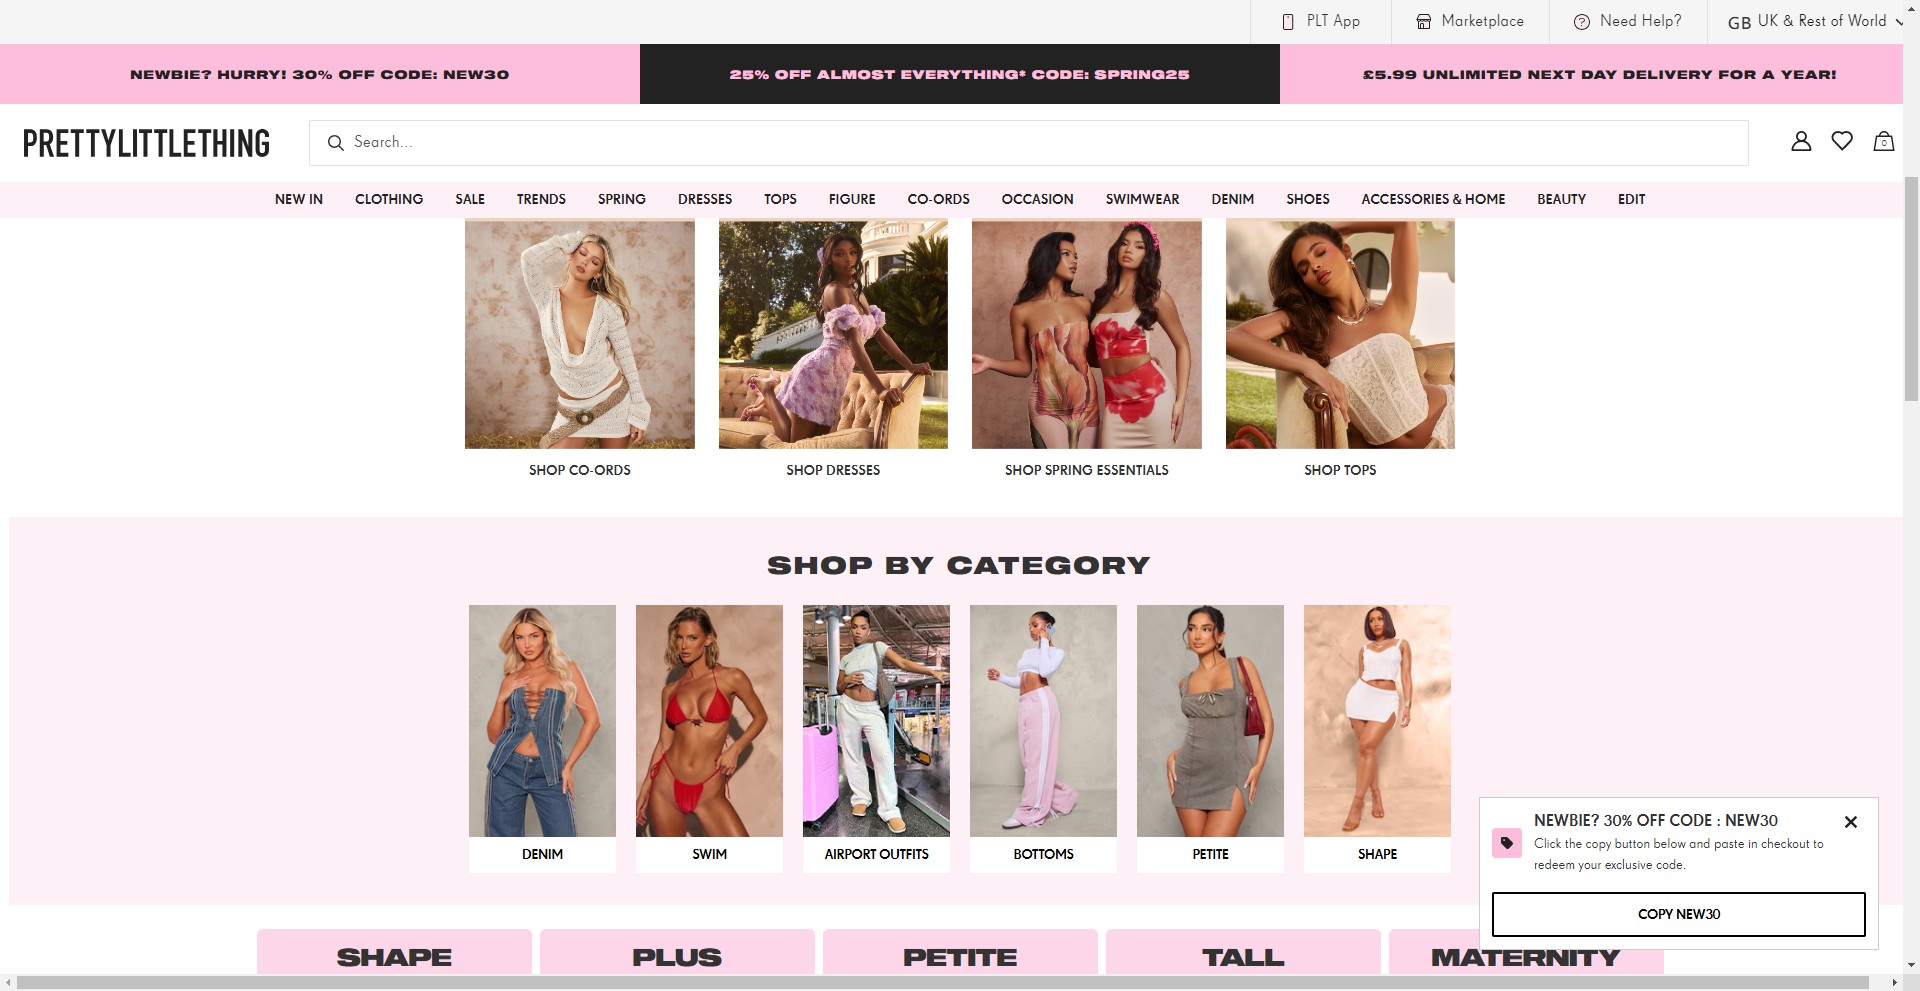The width and height of the screenshot is (1920, 991).
Task: Select the SWIM category thumbnail
Action: click(x=710, y=721)
